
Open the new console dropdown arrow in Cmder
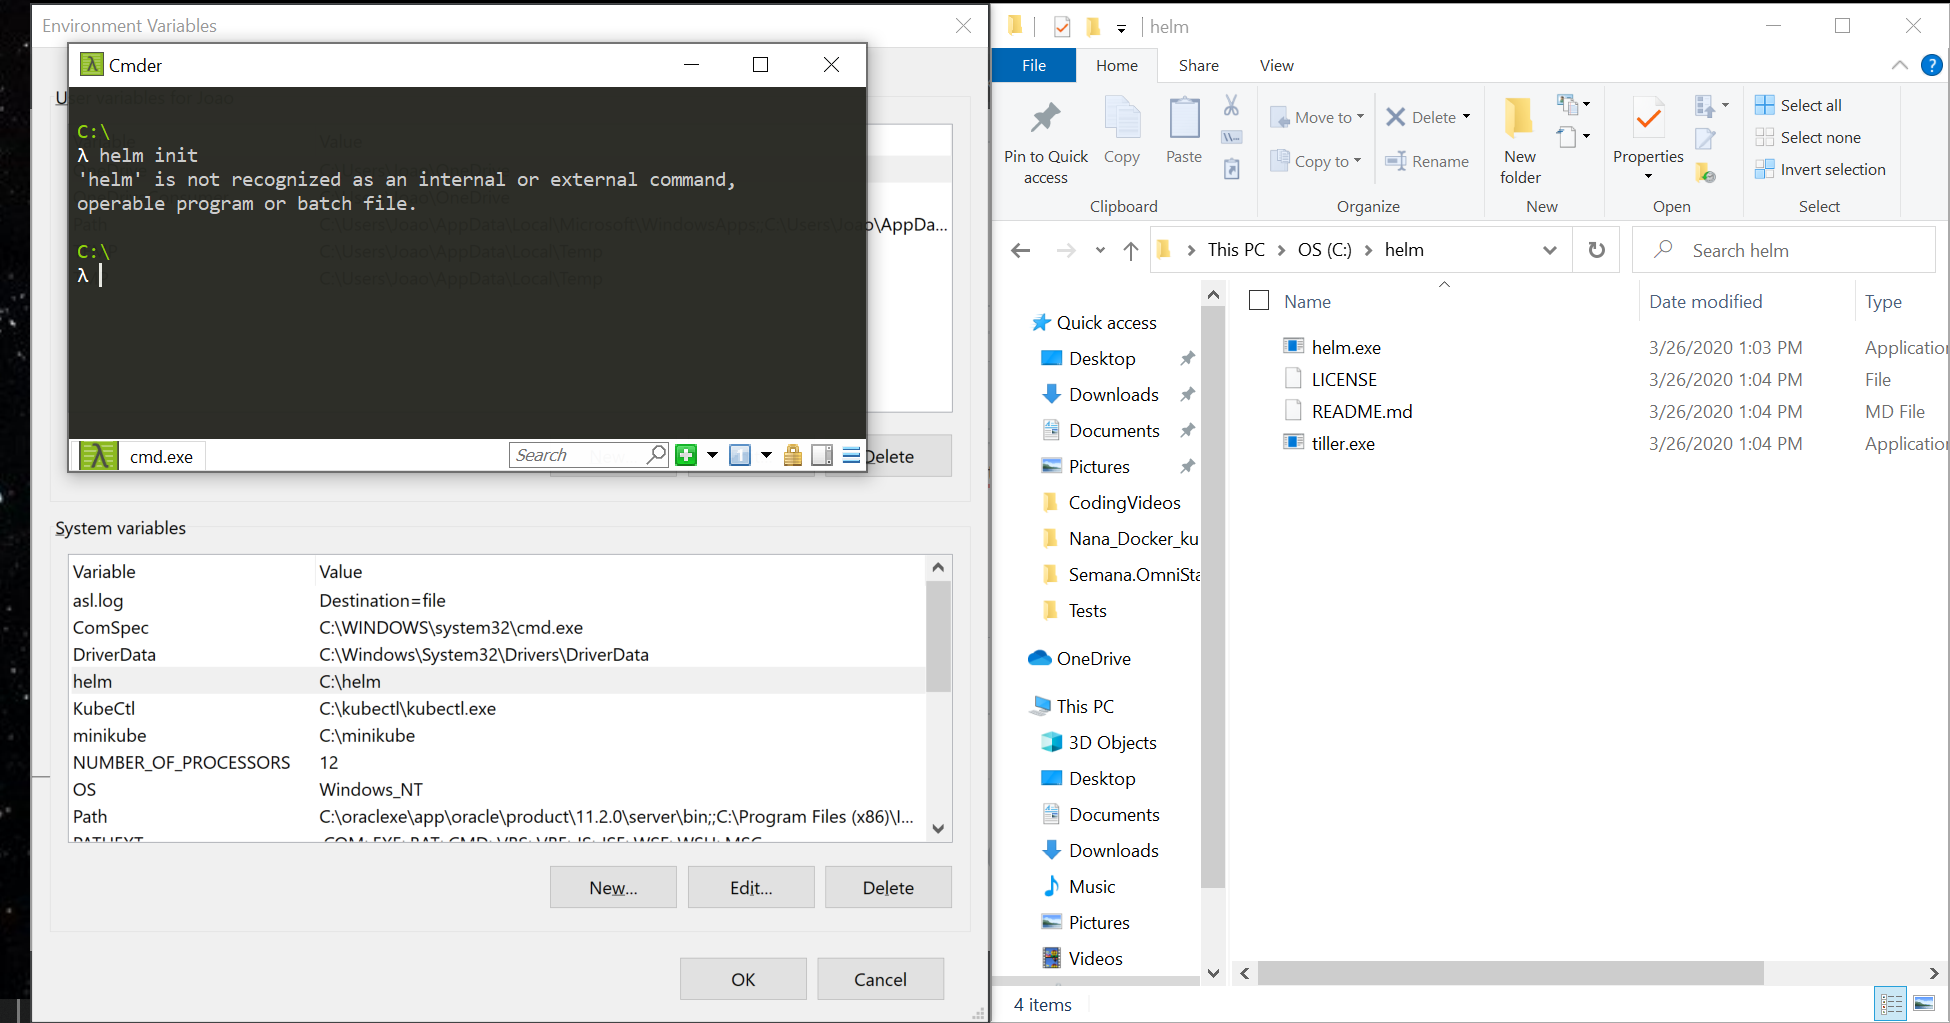[712, 455]
